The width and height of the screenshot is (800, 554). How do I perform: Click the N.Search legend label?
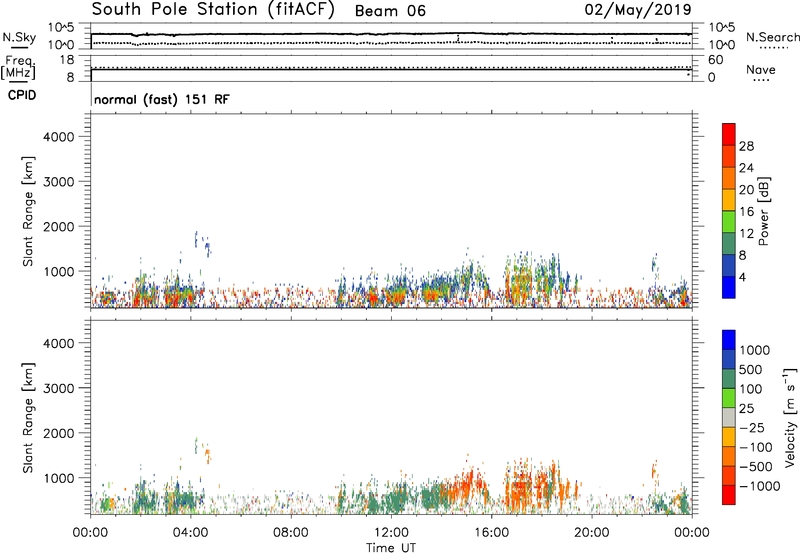tap(773, 37)
